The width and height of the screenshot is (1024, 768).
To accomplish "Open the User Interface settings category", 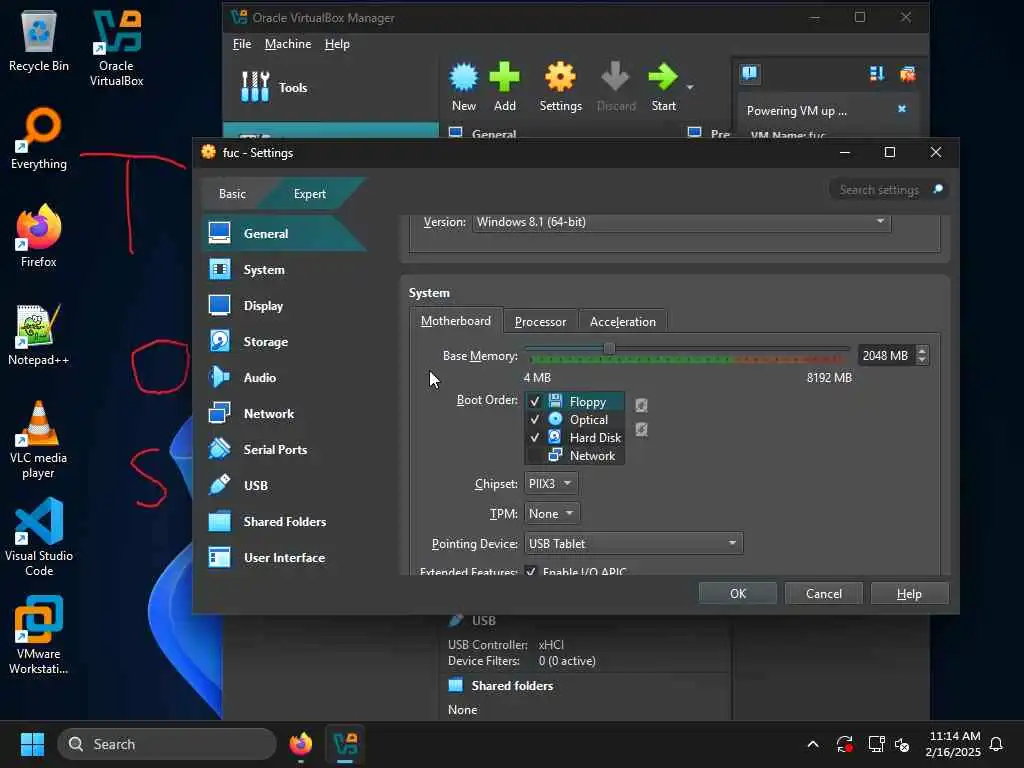I will tap(282, 557).
